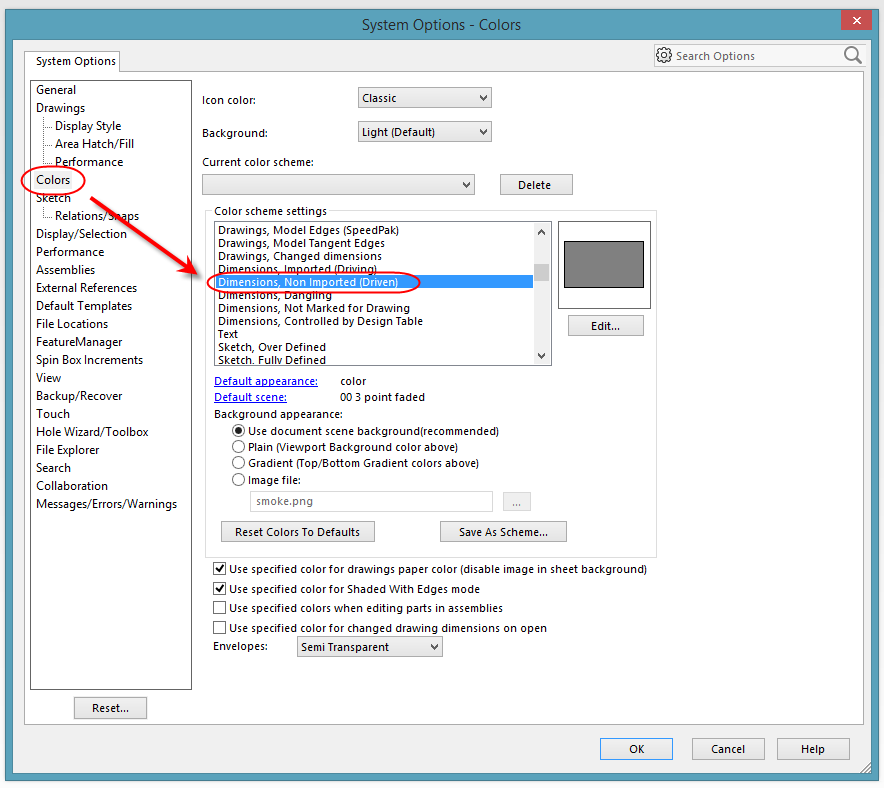Enable Plain viewport background option

coord(239,447)
